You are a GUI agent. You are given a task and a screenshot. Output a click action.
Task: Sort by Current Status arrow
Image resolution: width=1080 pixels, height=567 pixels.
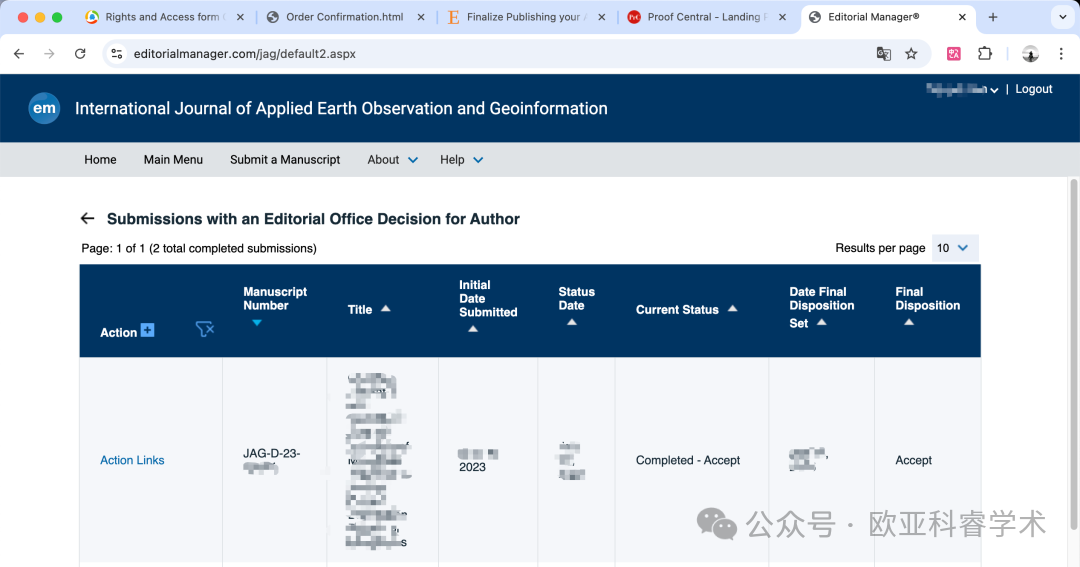pyautogui.click(x=733, y=309)
